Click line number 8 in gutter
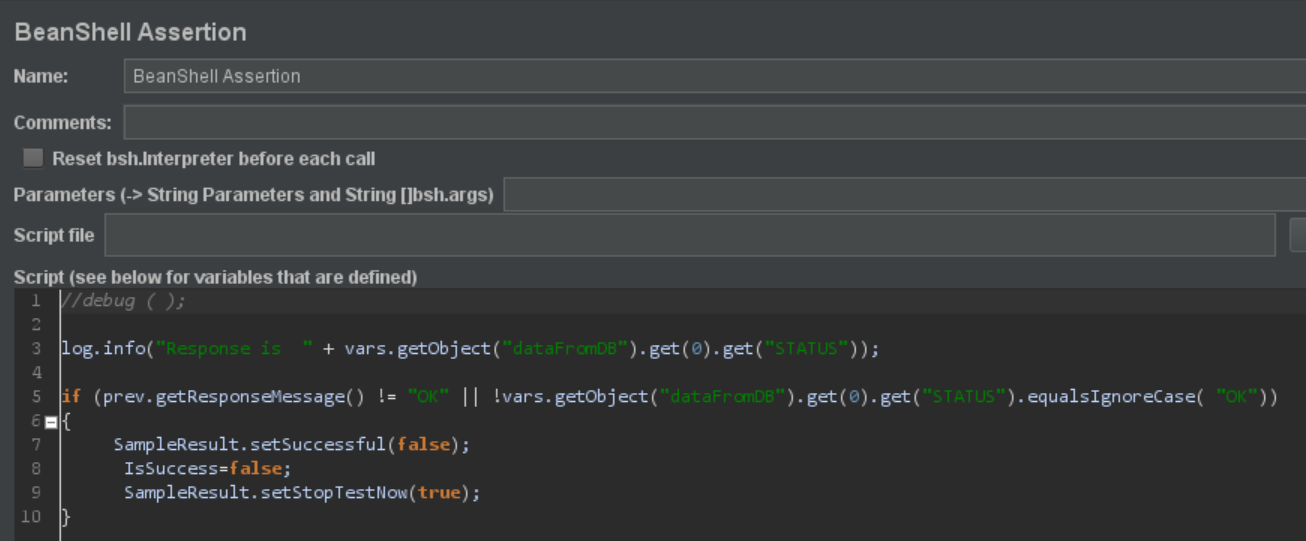 36,469
